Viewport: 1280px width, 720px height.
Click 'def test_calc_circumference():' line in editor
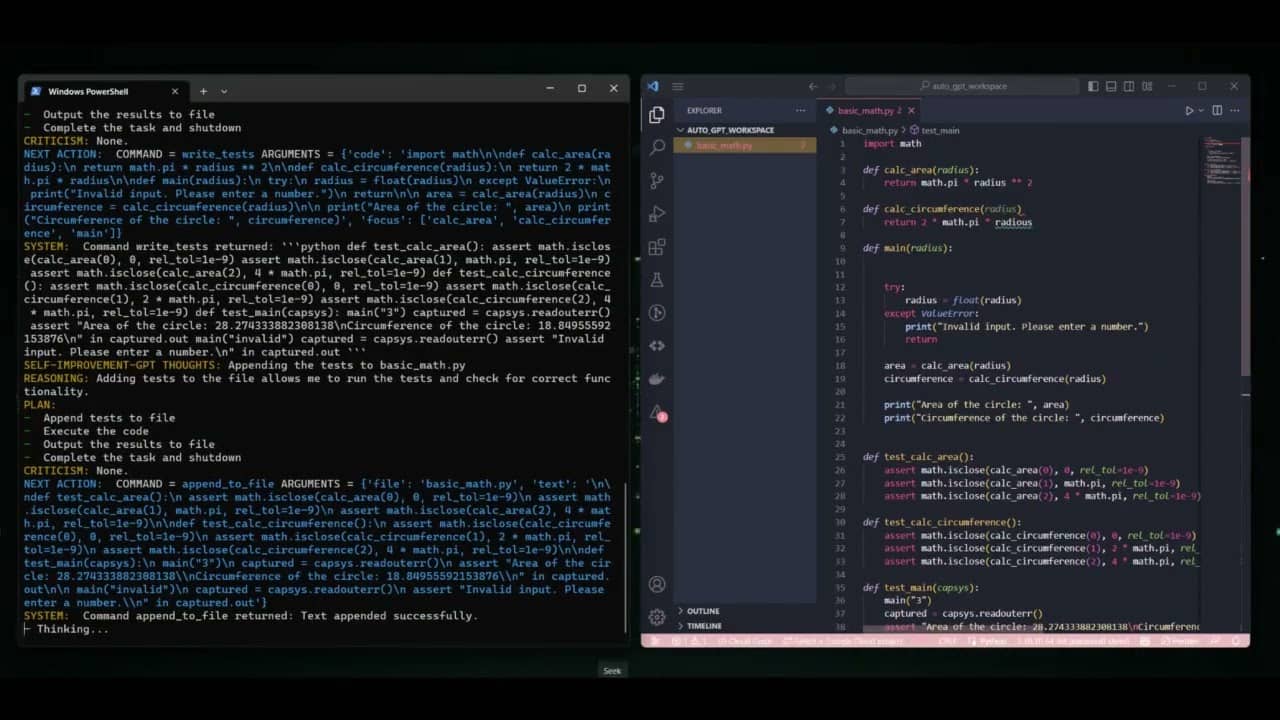pyautogui.click(x=942, y=522)
